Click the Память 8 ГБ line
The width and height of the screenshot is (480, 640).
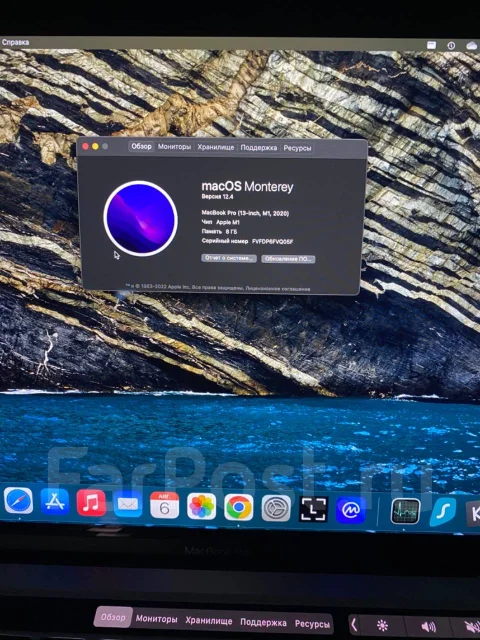(x=220, y=231)
